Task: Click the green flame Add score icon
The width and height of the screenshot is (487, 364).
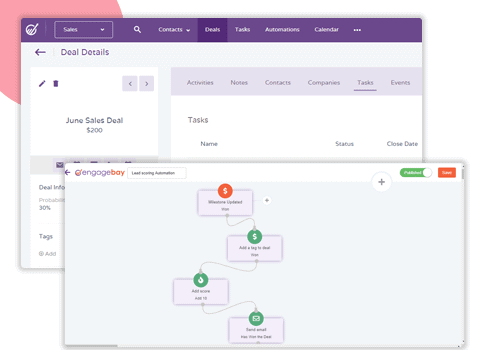Action: point(201,280)
